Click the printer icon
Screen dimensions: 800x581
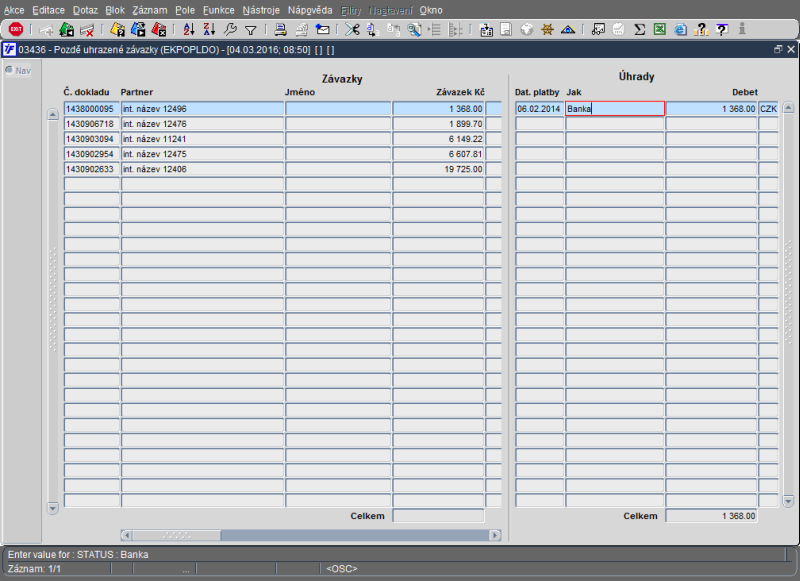pos(280,30)
